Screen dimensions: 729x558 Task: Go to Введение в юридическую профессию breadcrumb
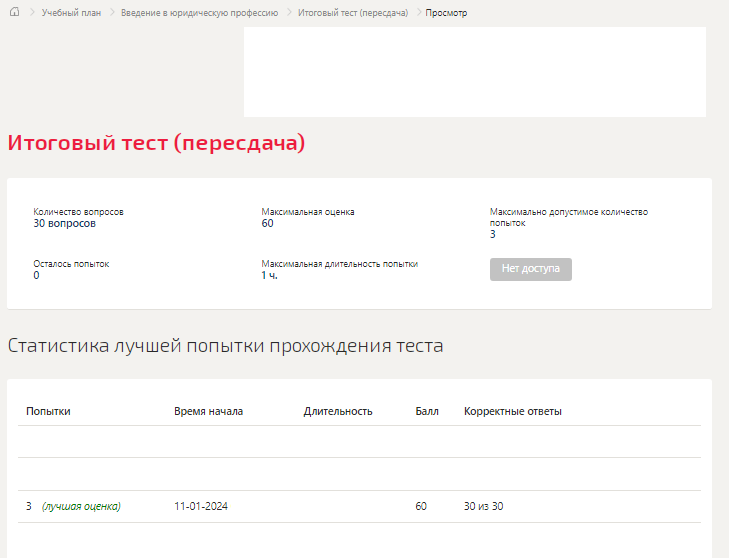click(199, 13)
